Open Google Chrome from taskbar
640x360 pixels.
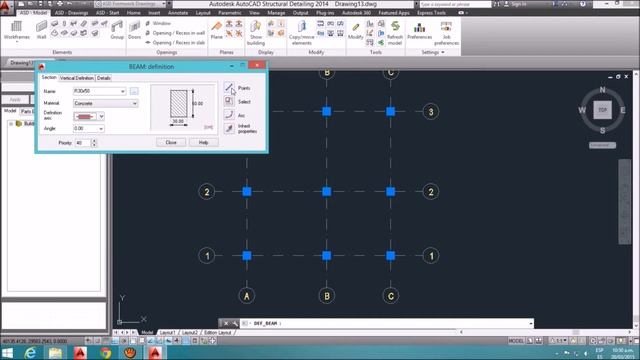[105, 353]
